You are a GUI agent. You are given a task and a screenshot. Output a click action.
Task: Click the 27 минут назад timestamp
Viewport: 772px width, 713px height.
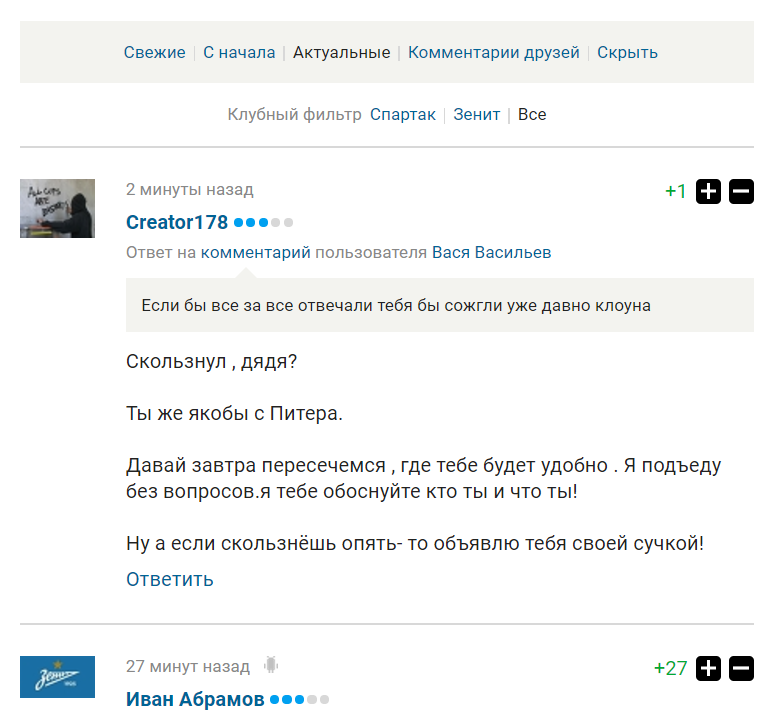click(x=188, y=666)
